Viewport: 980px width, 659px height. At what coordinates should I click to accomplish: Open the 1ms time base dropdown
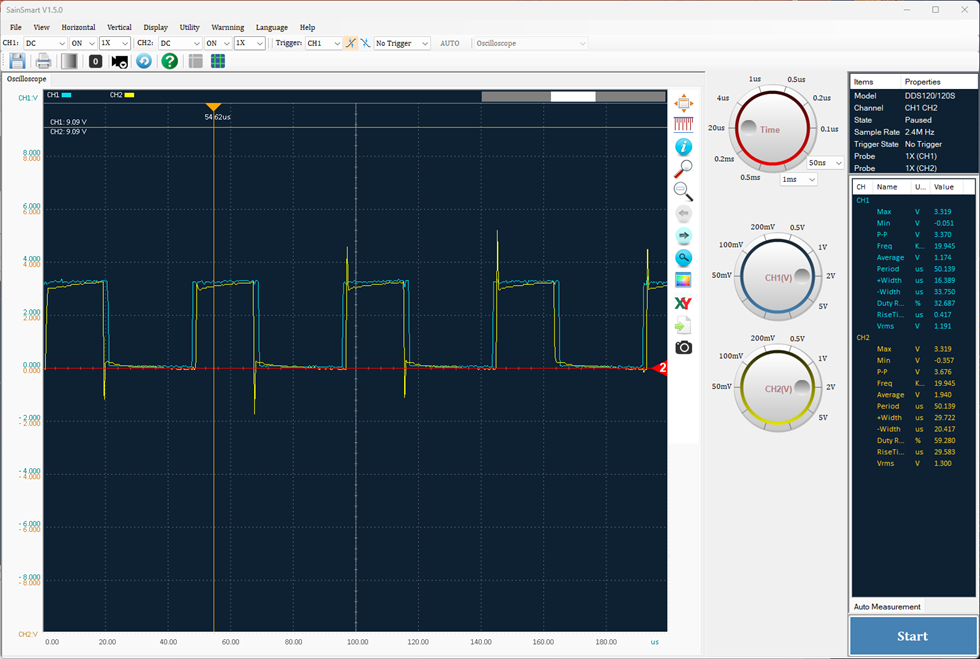799,179
